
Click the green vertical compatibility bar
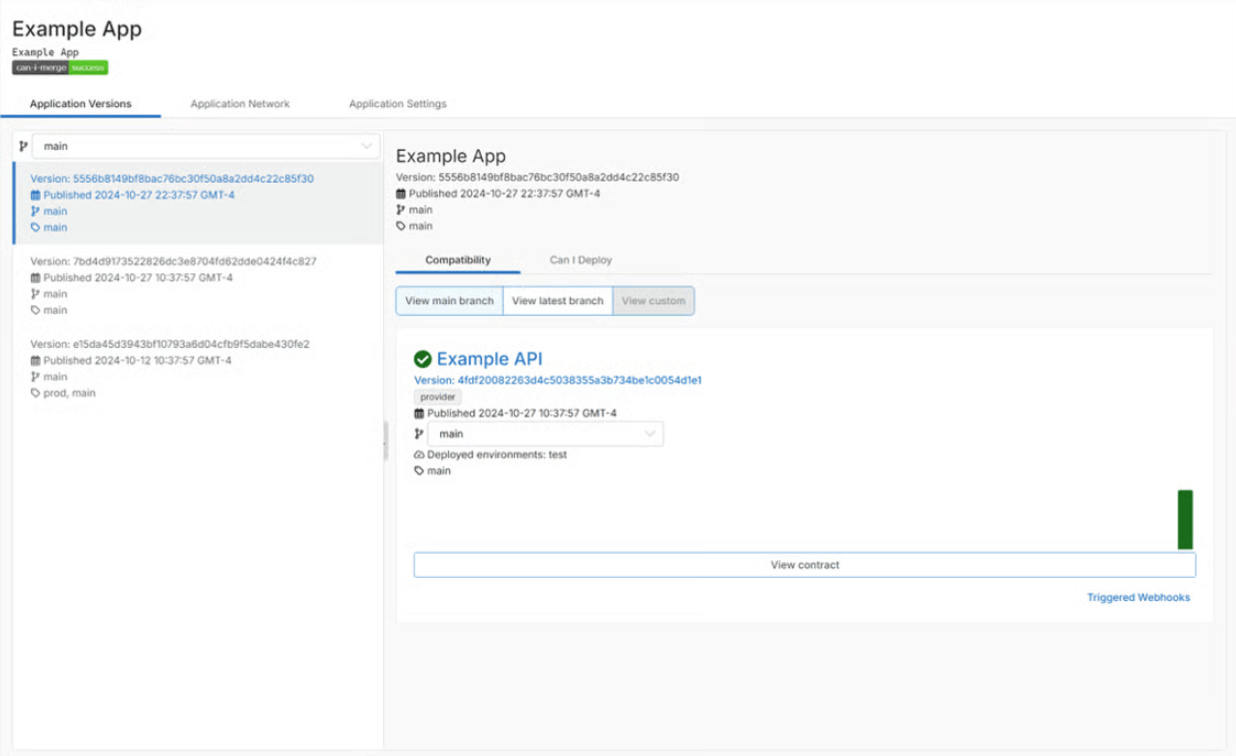(1184, 520)
